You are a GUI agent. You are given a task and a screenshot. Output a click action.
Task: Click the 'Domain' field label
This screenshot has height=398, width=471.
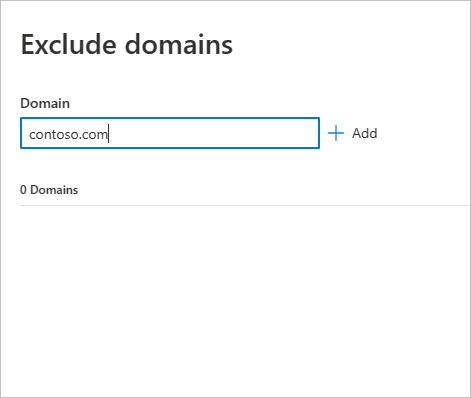pyautogui.click(x=45, y=103)
